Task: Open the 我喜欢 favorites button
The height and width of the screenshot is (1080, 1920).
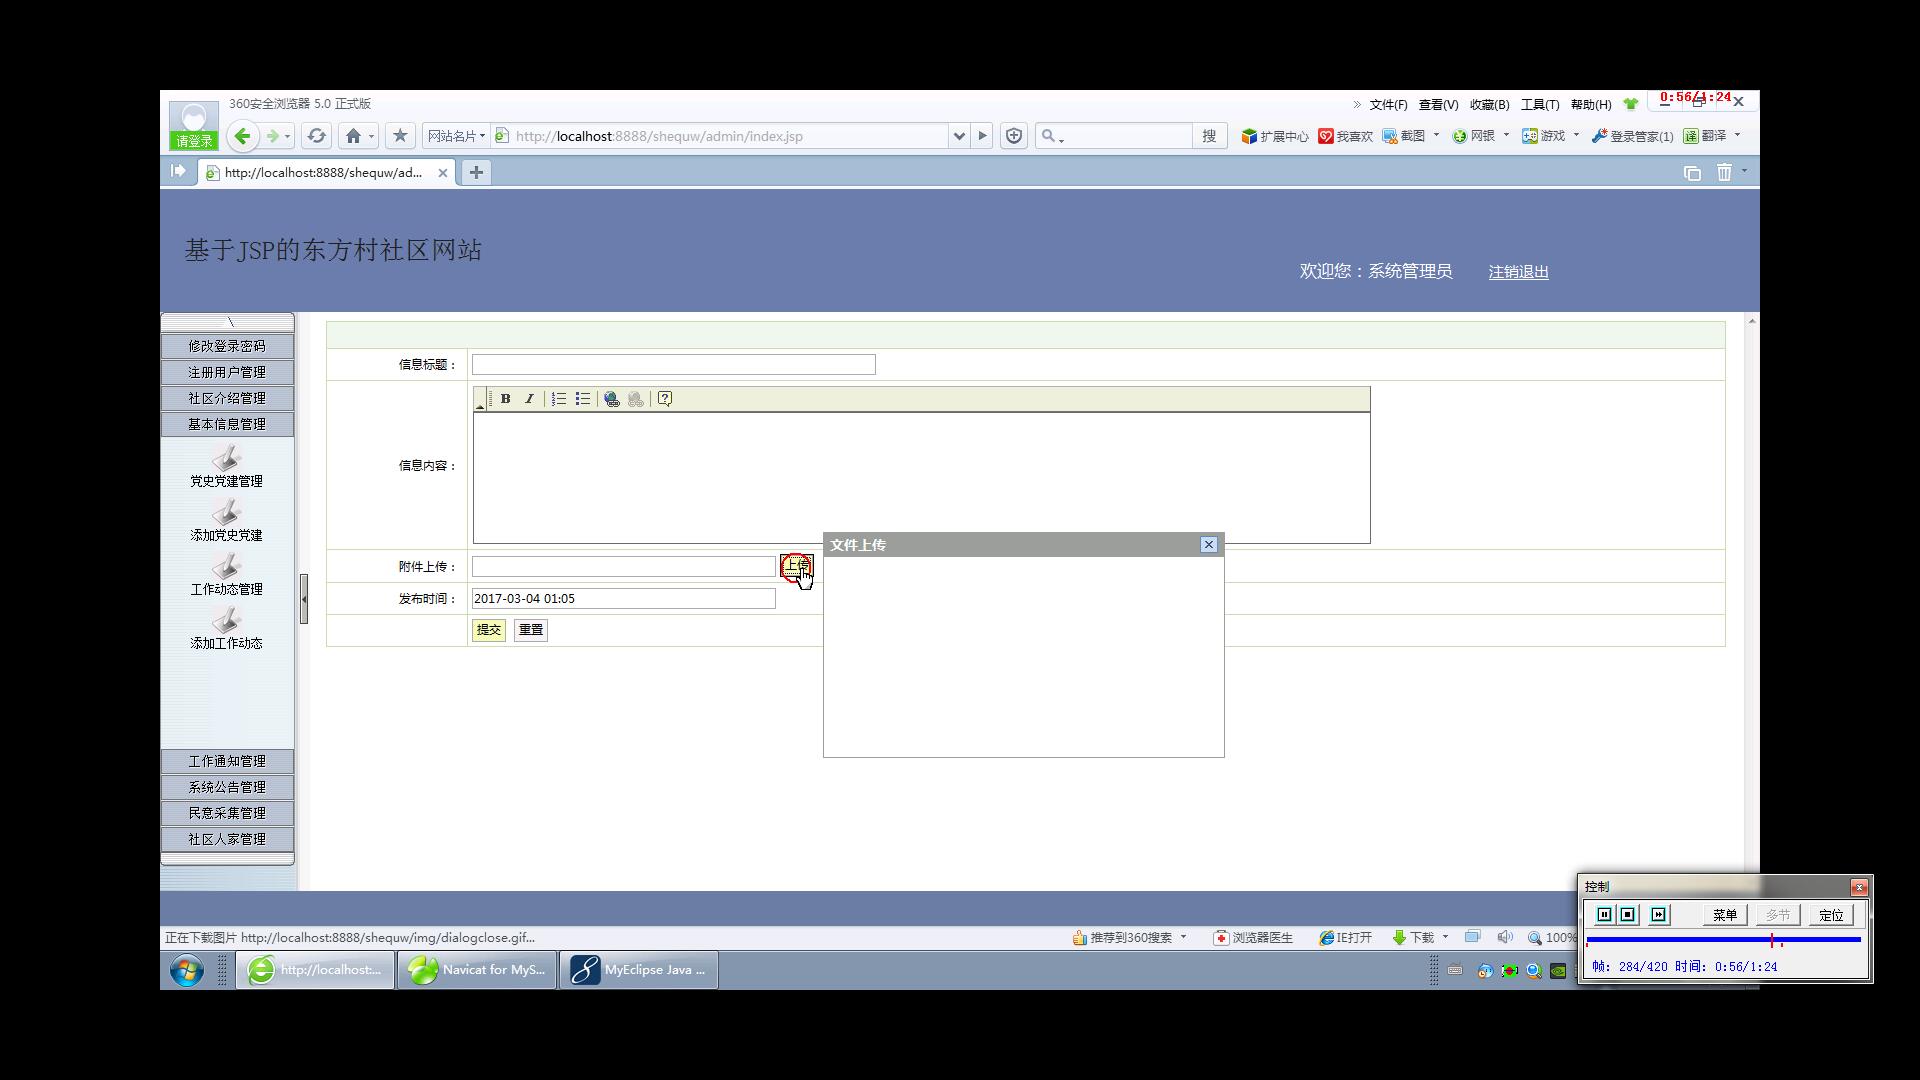Action: [1345, 136]
